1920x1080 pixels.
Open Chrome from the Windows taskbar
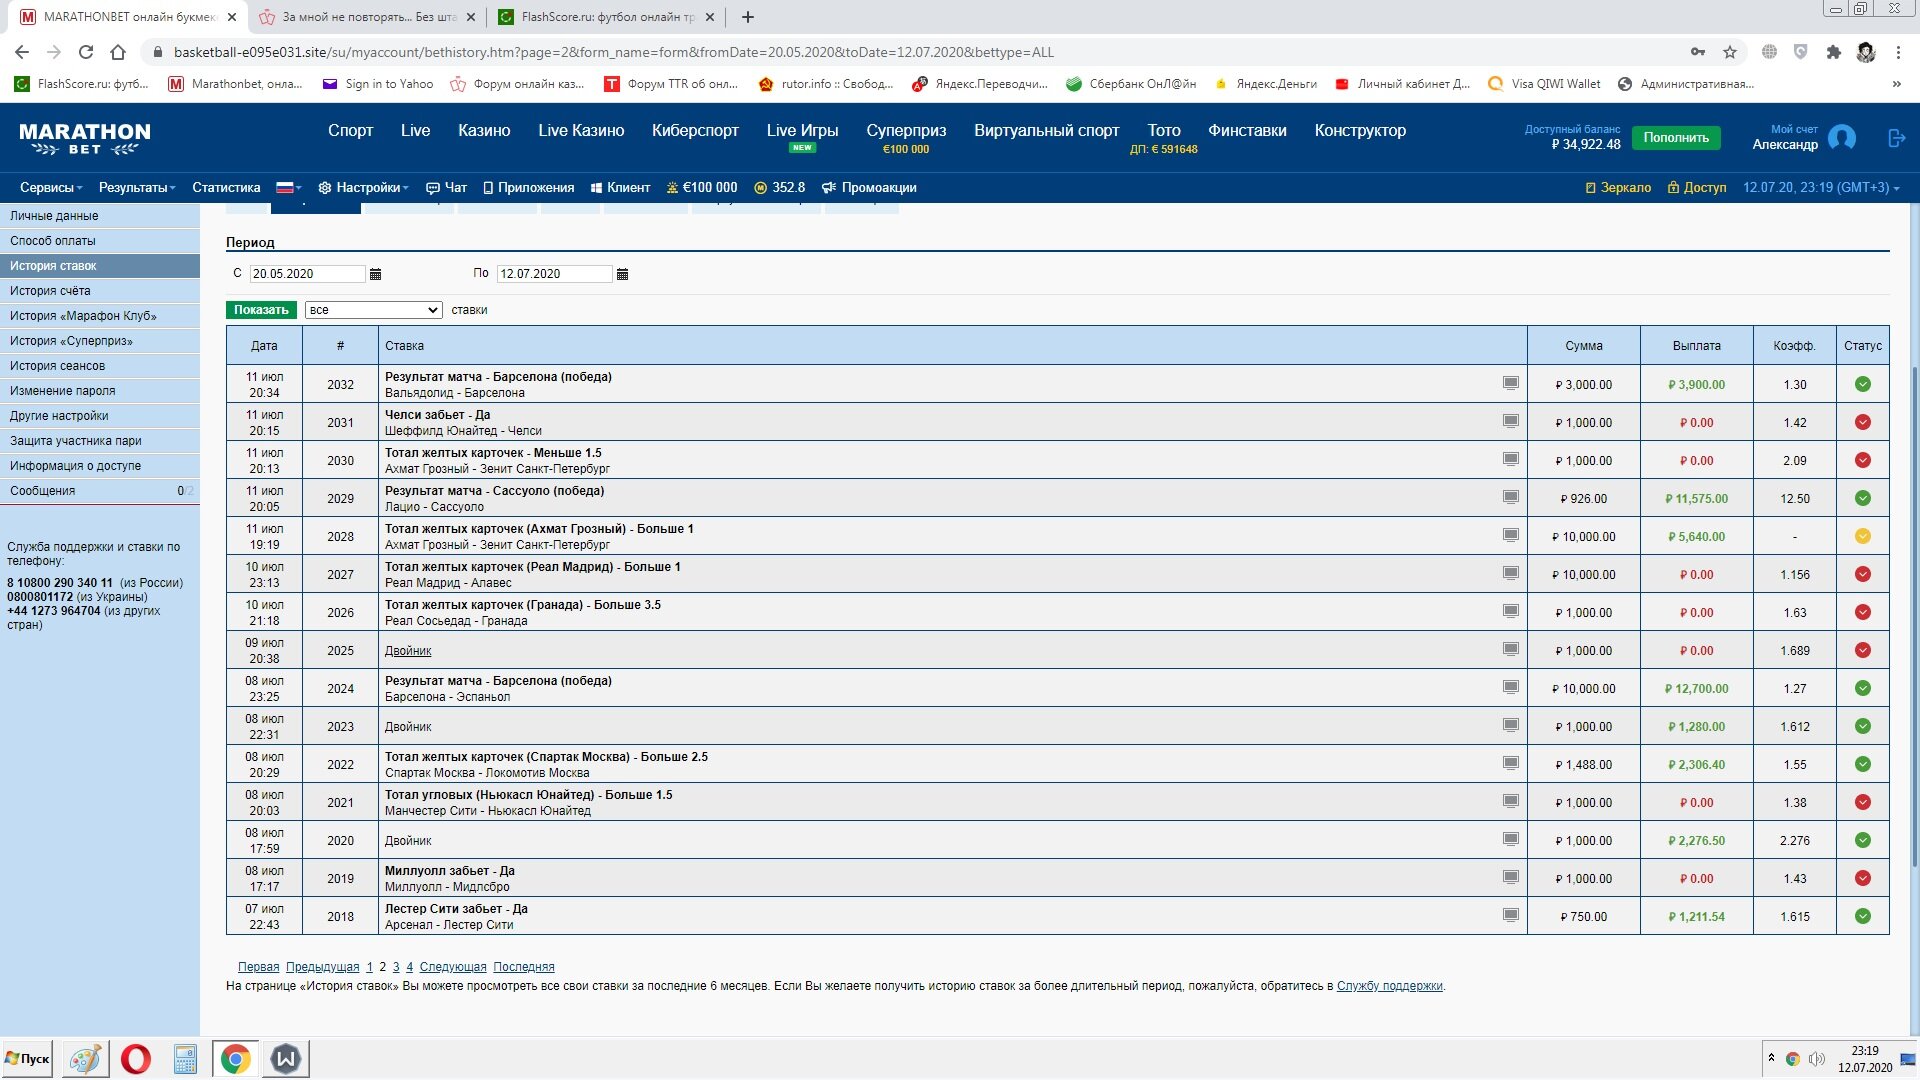point(236,1058)
